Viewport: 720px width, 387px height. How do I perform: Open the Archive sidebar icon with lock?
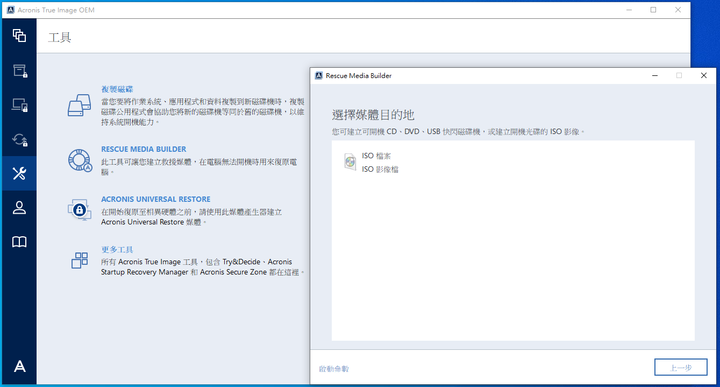(x=19, y=71)
